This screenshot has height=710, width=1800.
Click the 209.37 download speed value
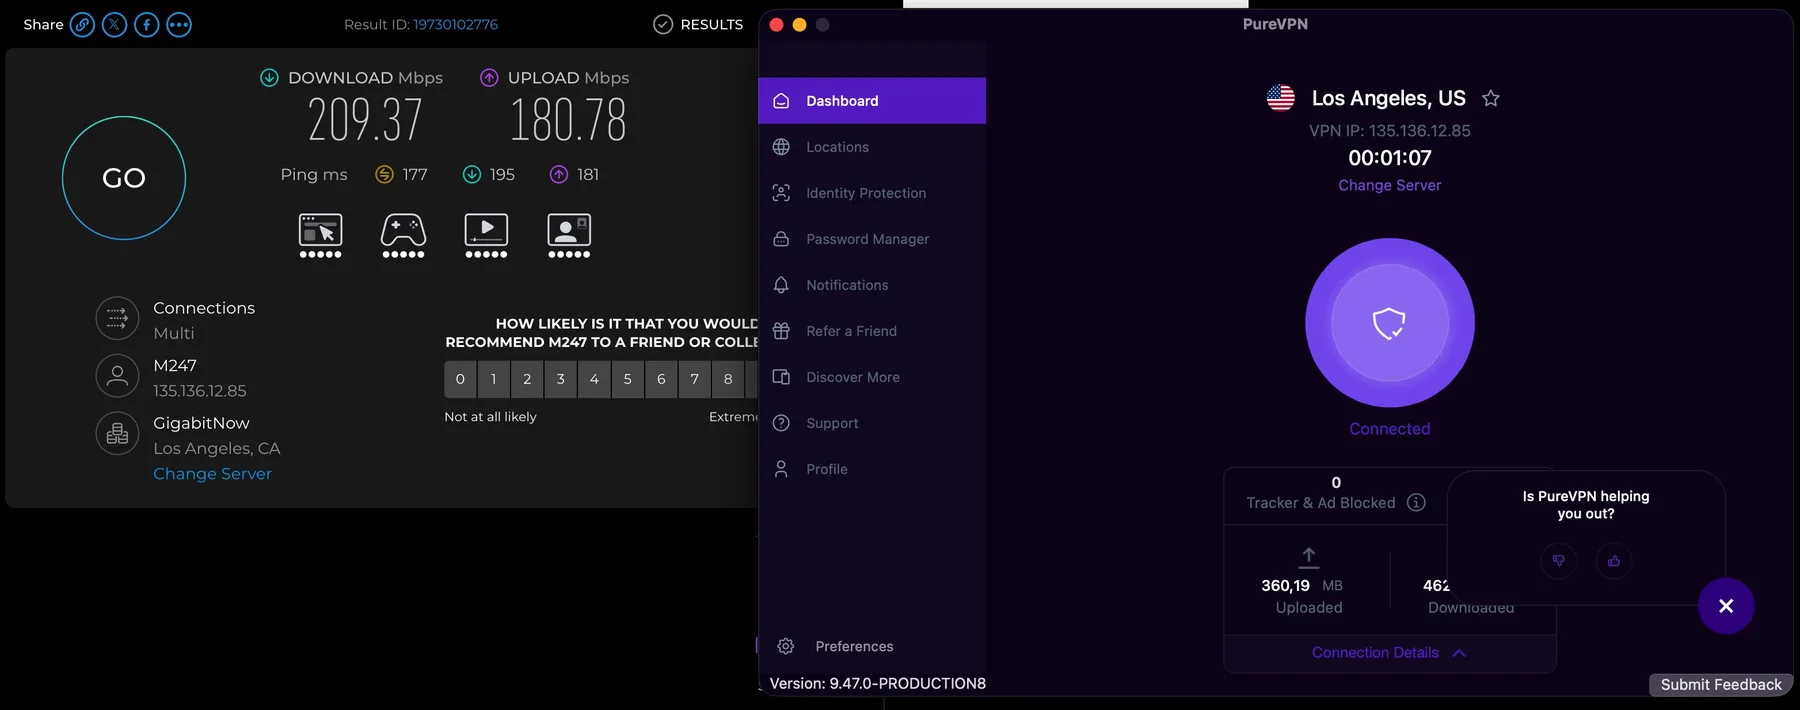tap(365, 120)
